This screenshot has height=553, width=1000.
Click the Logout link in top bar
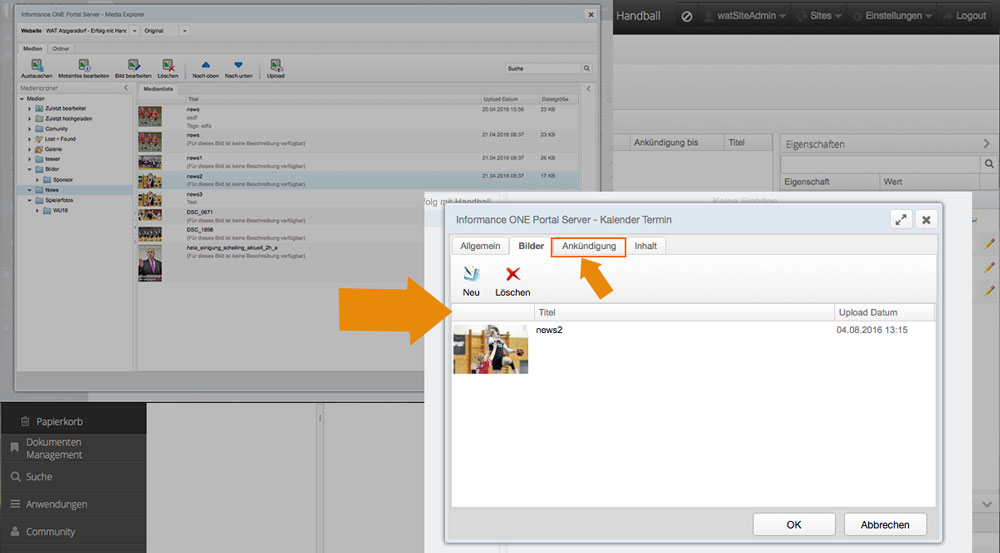pos(966,16)
